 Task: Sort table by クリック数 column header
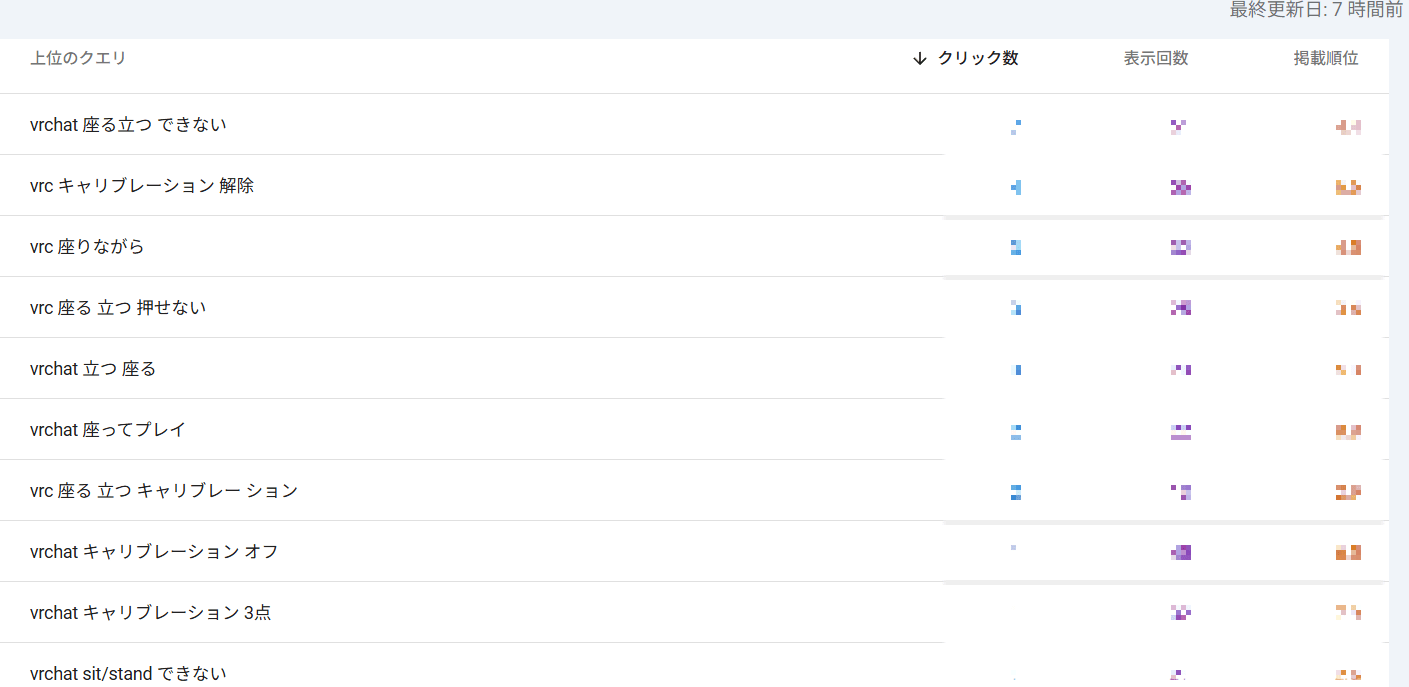point(977,59)
